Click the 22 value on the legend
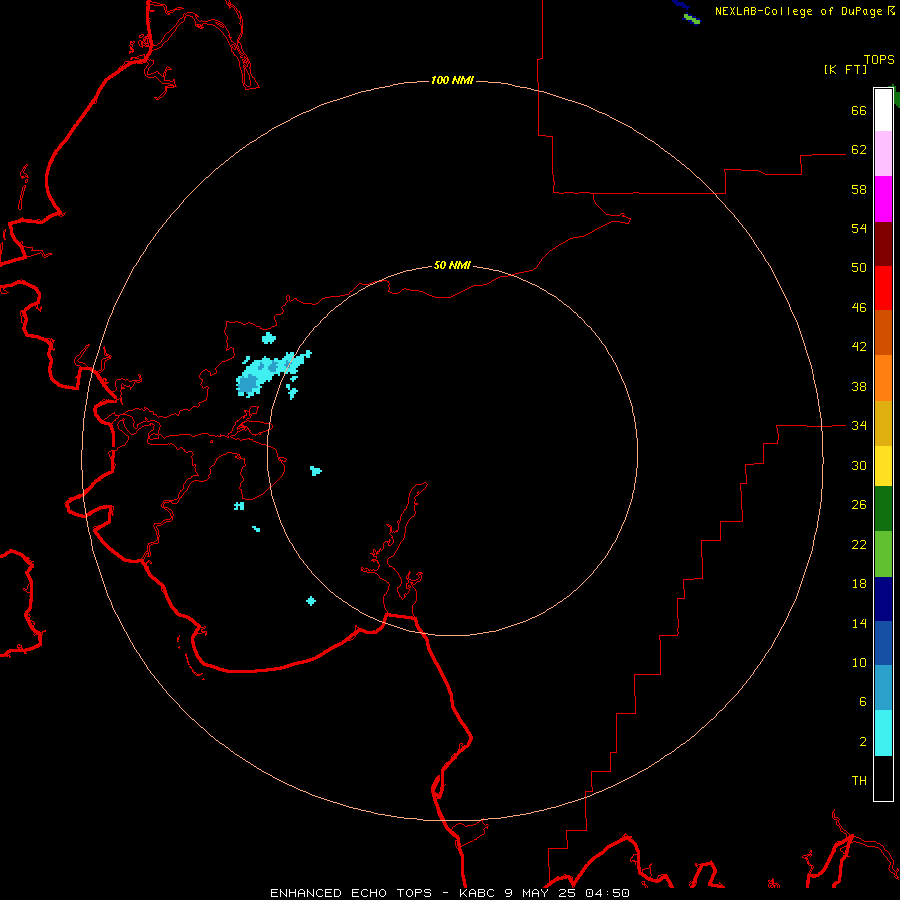 (859, 544)
